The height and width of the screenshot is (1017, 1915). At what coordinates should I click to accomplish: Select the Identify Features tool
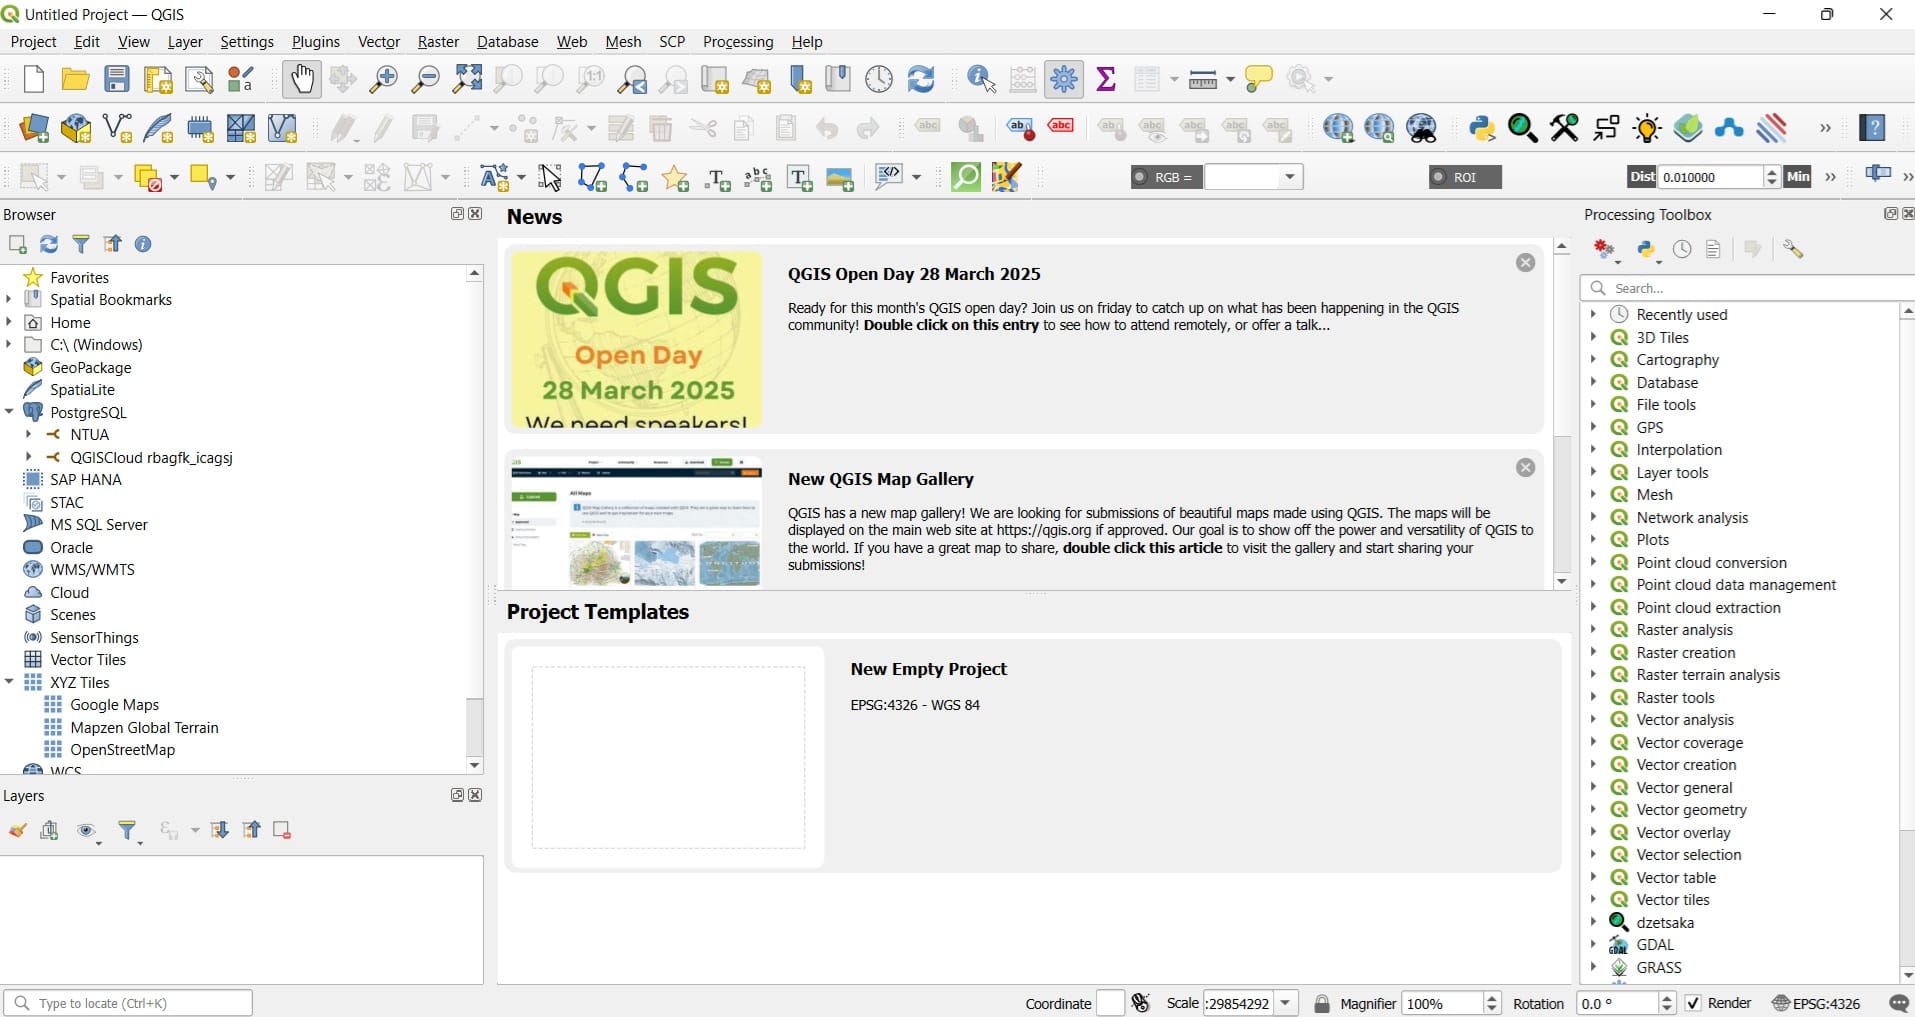982,79
